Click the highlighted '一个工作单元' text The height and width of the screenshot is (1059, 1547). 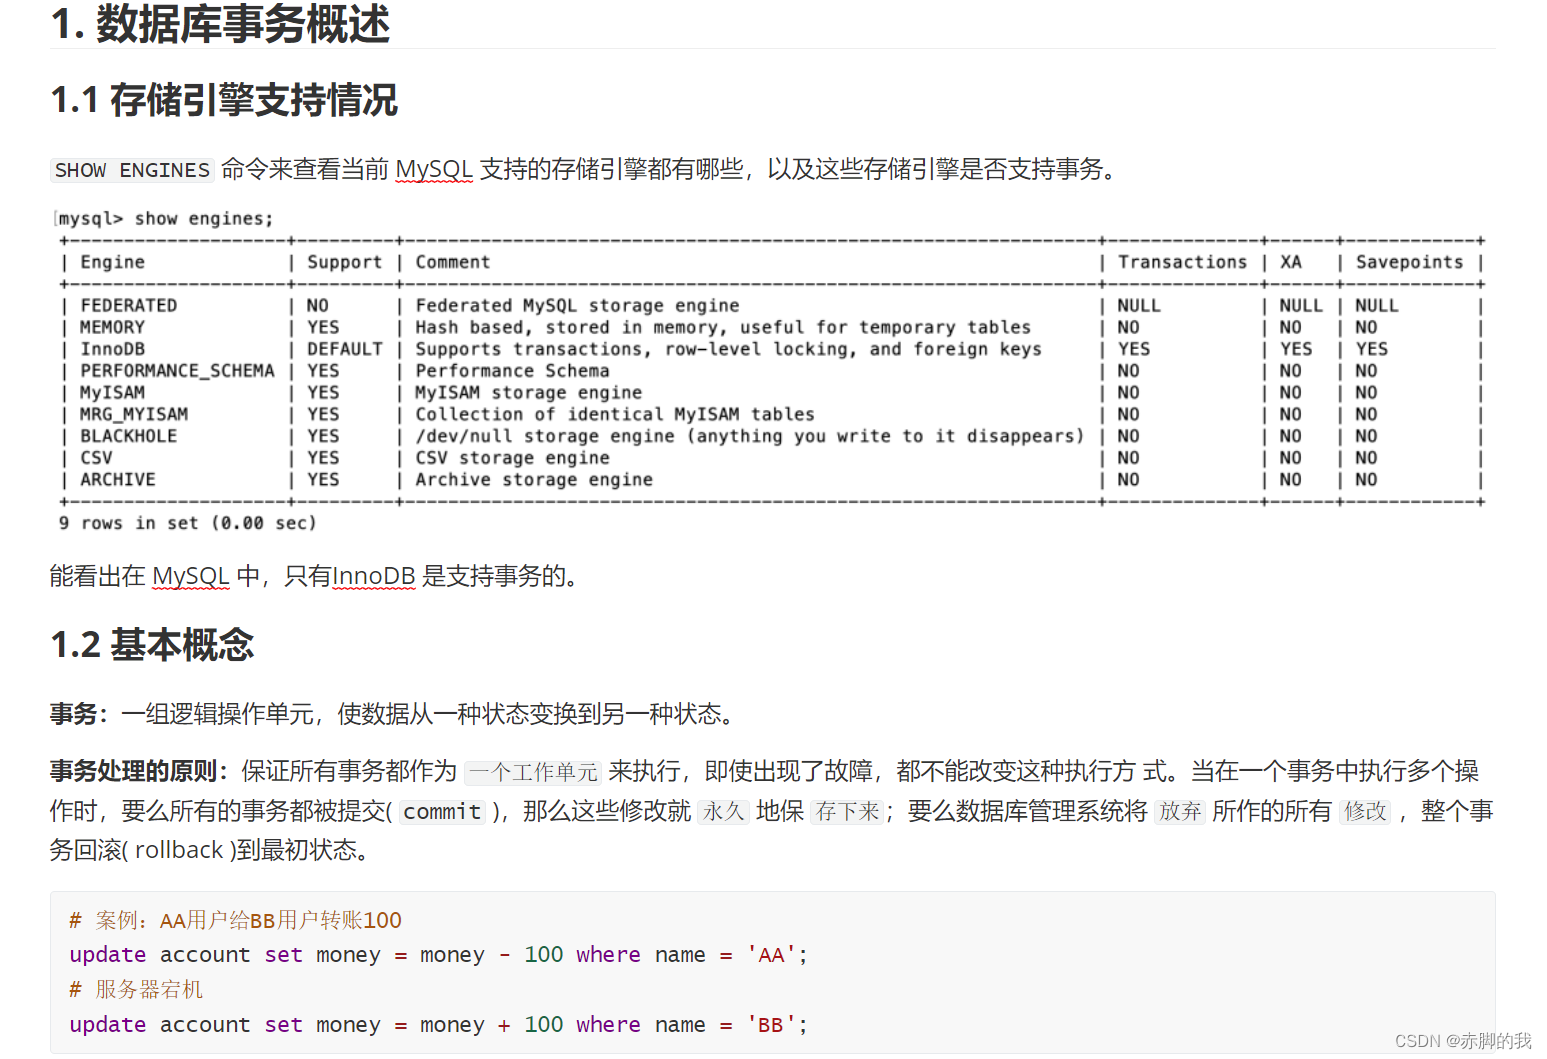tap(534, 772)
